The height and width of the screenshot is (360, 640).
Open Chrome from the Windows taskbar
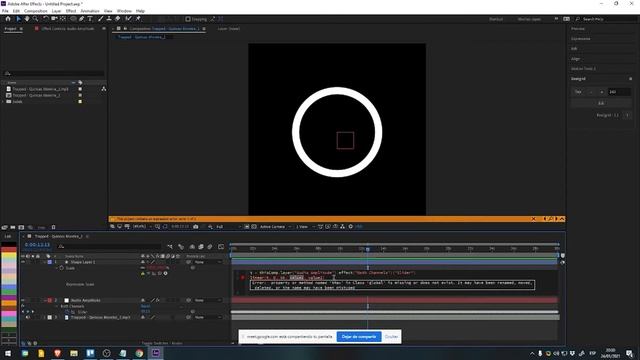click(139, 353)
